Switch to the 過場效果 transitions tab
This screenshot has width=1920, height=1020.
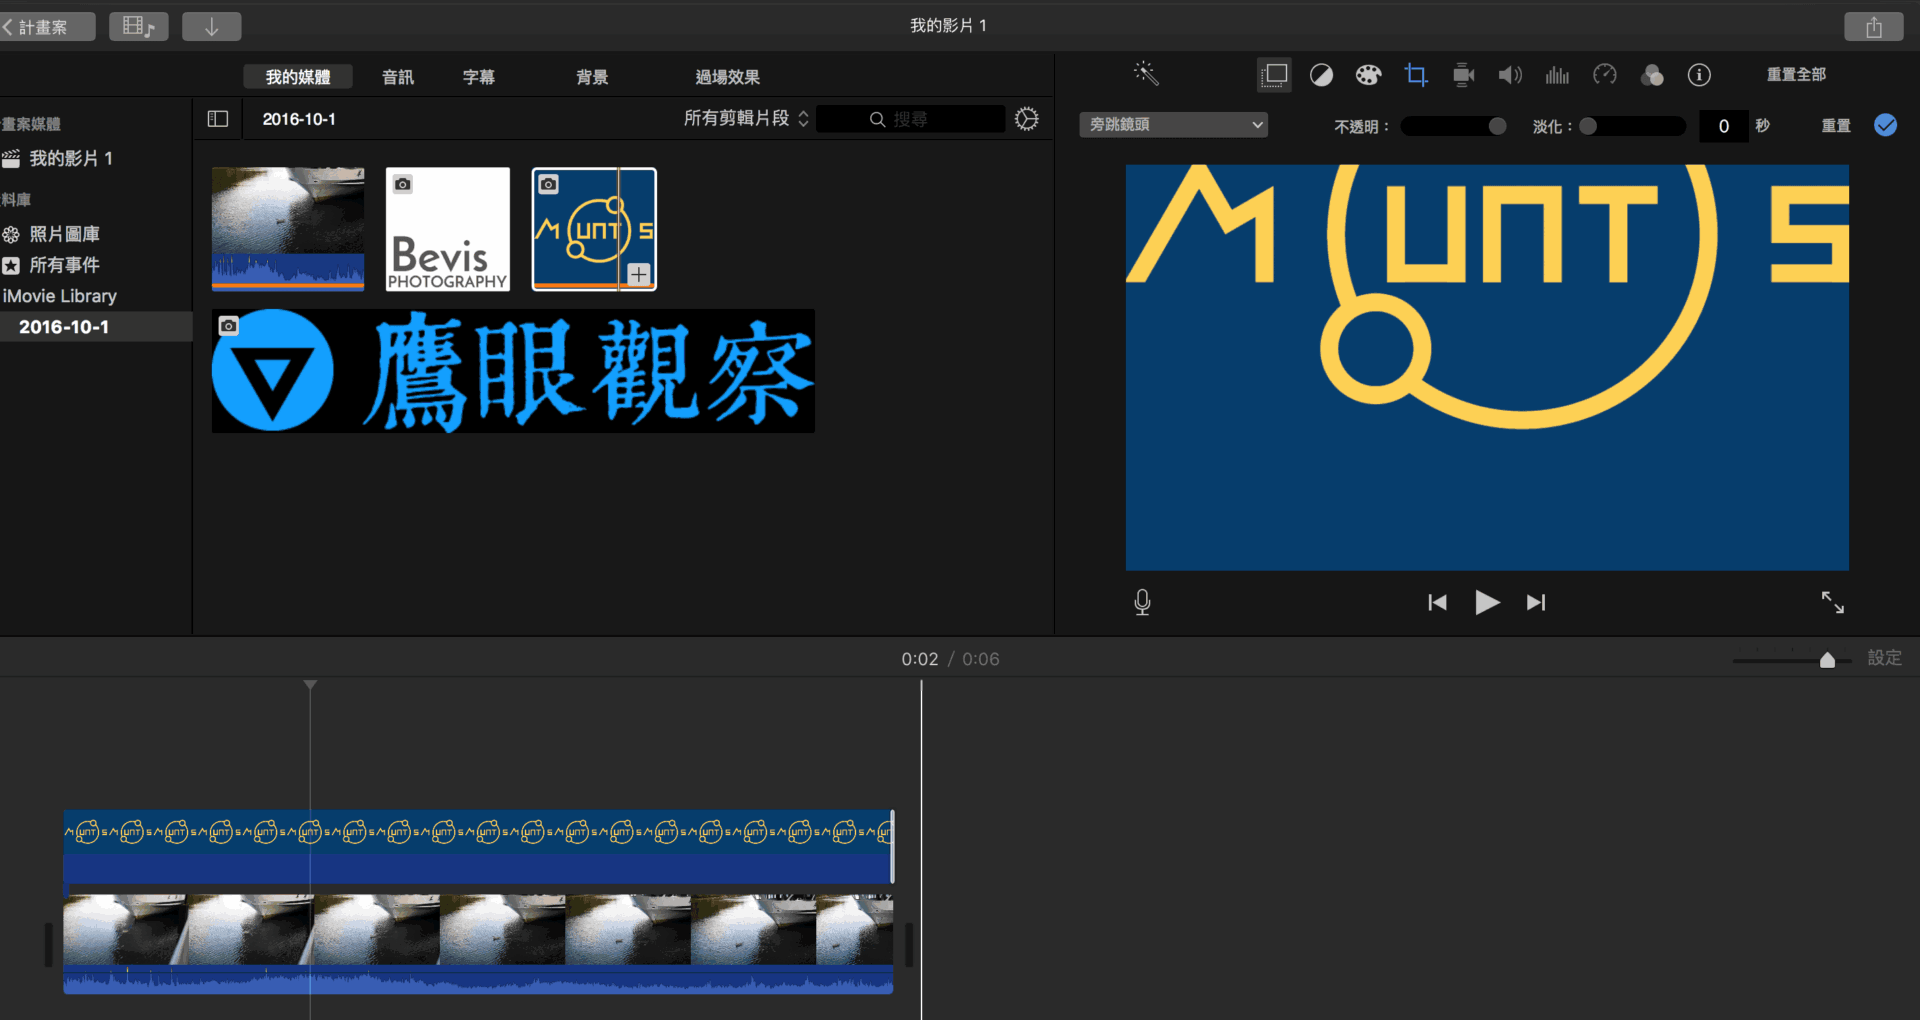(728, 77)
